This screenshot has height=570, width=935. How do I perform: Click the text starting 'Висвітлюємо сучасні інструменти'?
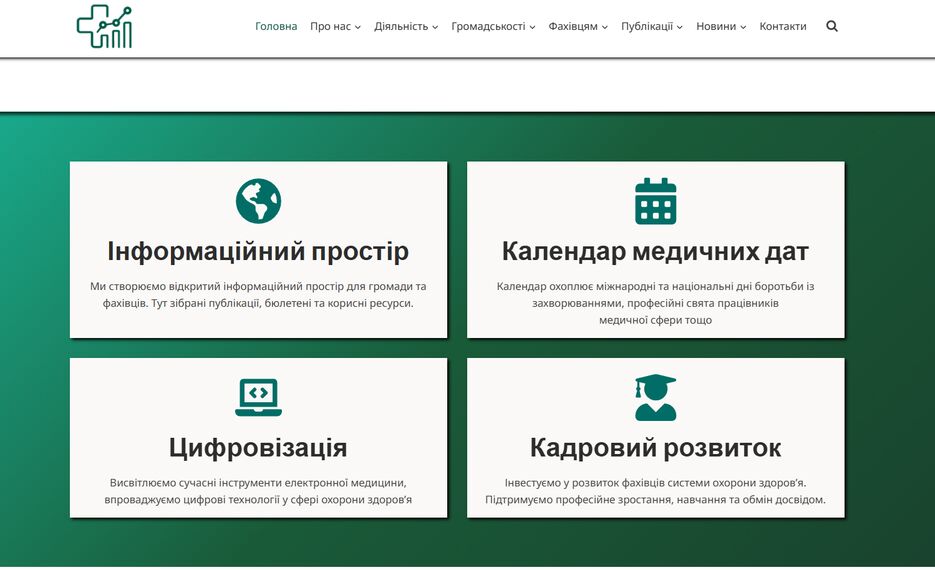(x=258, y=491)
